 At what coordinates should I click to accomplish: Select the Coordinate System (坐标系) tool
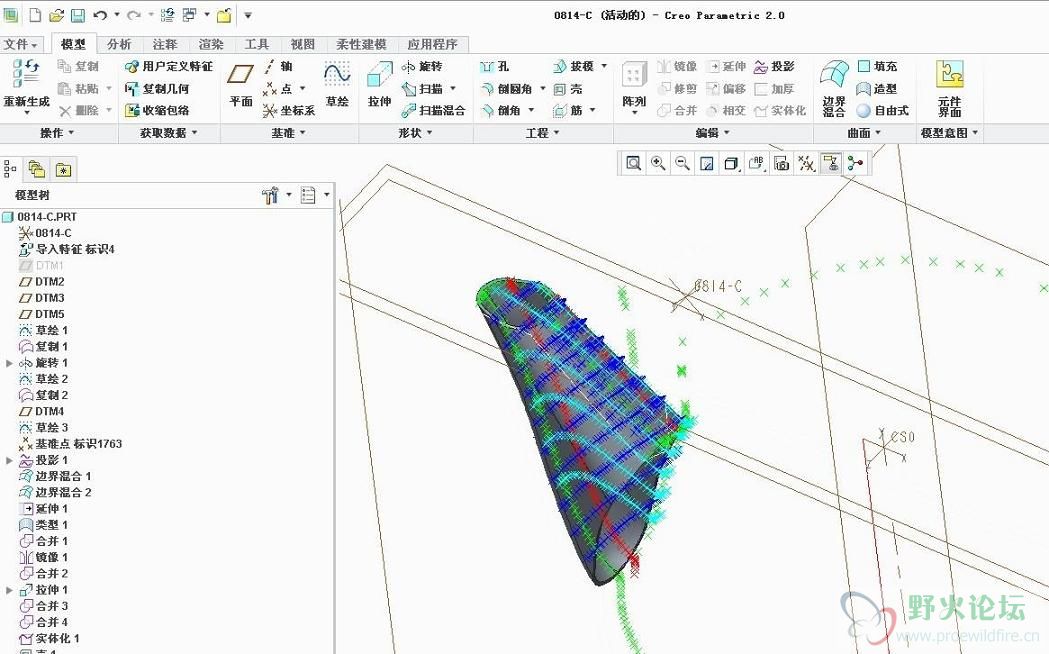(289, 110)
